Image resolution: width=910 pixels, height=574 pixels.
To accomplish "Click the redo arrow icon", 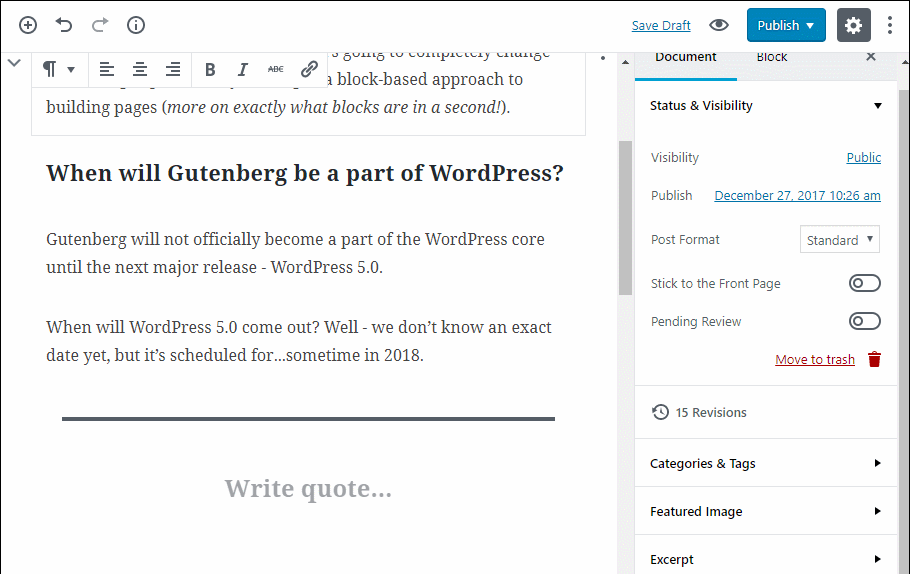I will 100,25.
